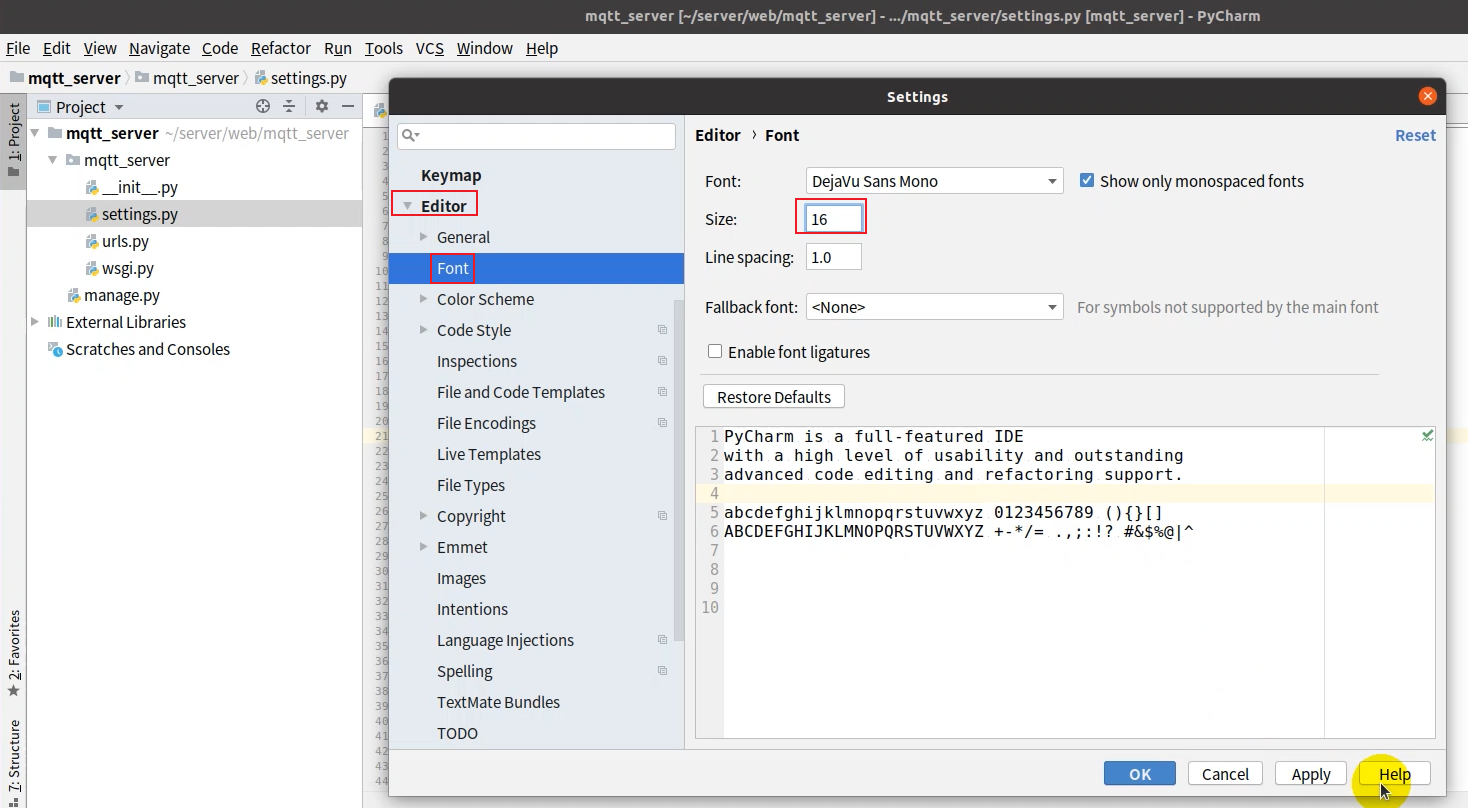Click the per-project icon beside Spelling

point(662,671)
